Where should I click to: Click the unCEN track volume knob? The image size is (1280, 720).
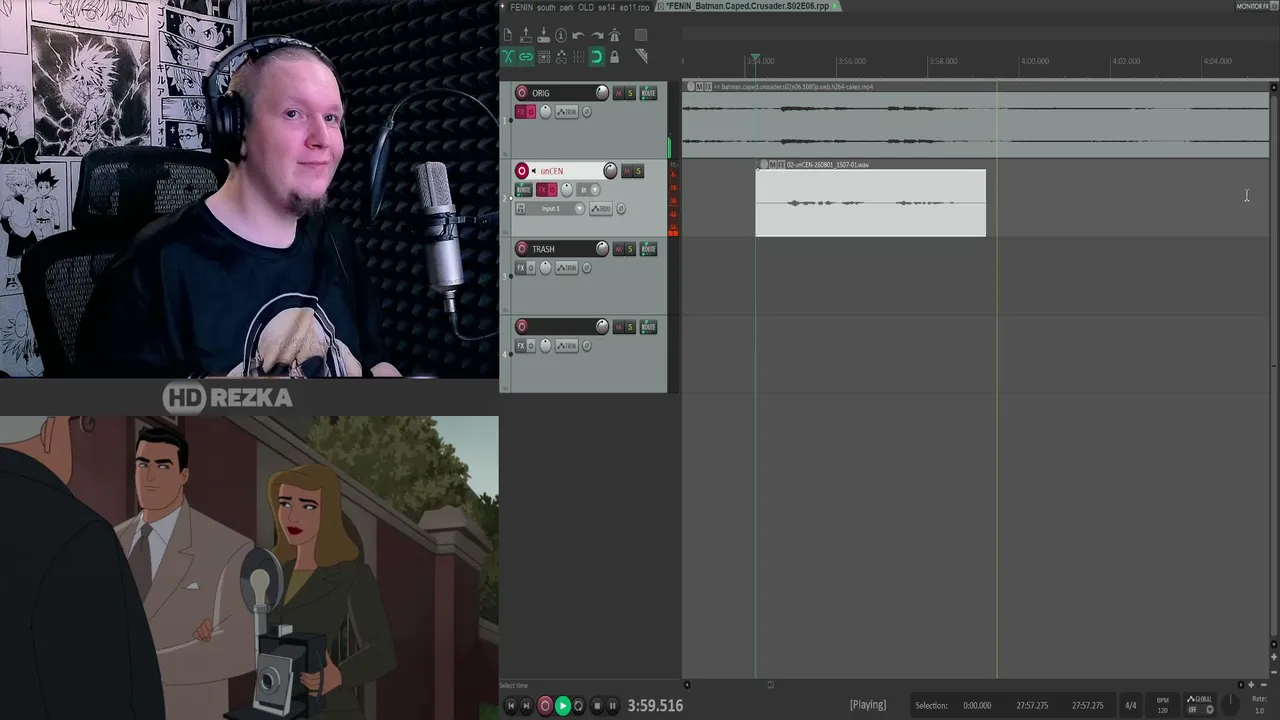[x=611, y=171]
